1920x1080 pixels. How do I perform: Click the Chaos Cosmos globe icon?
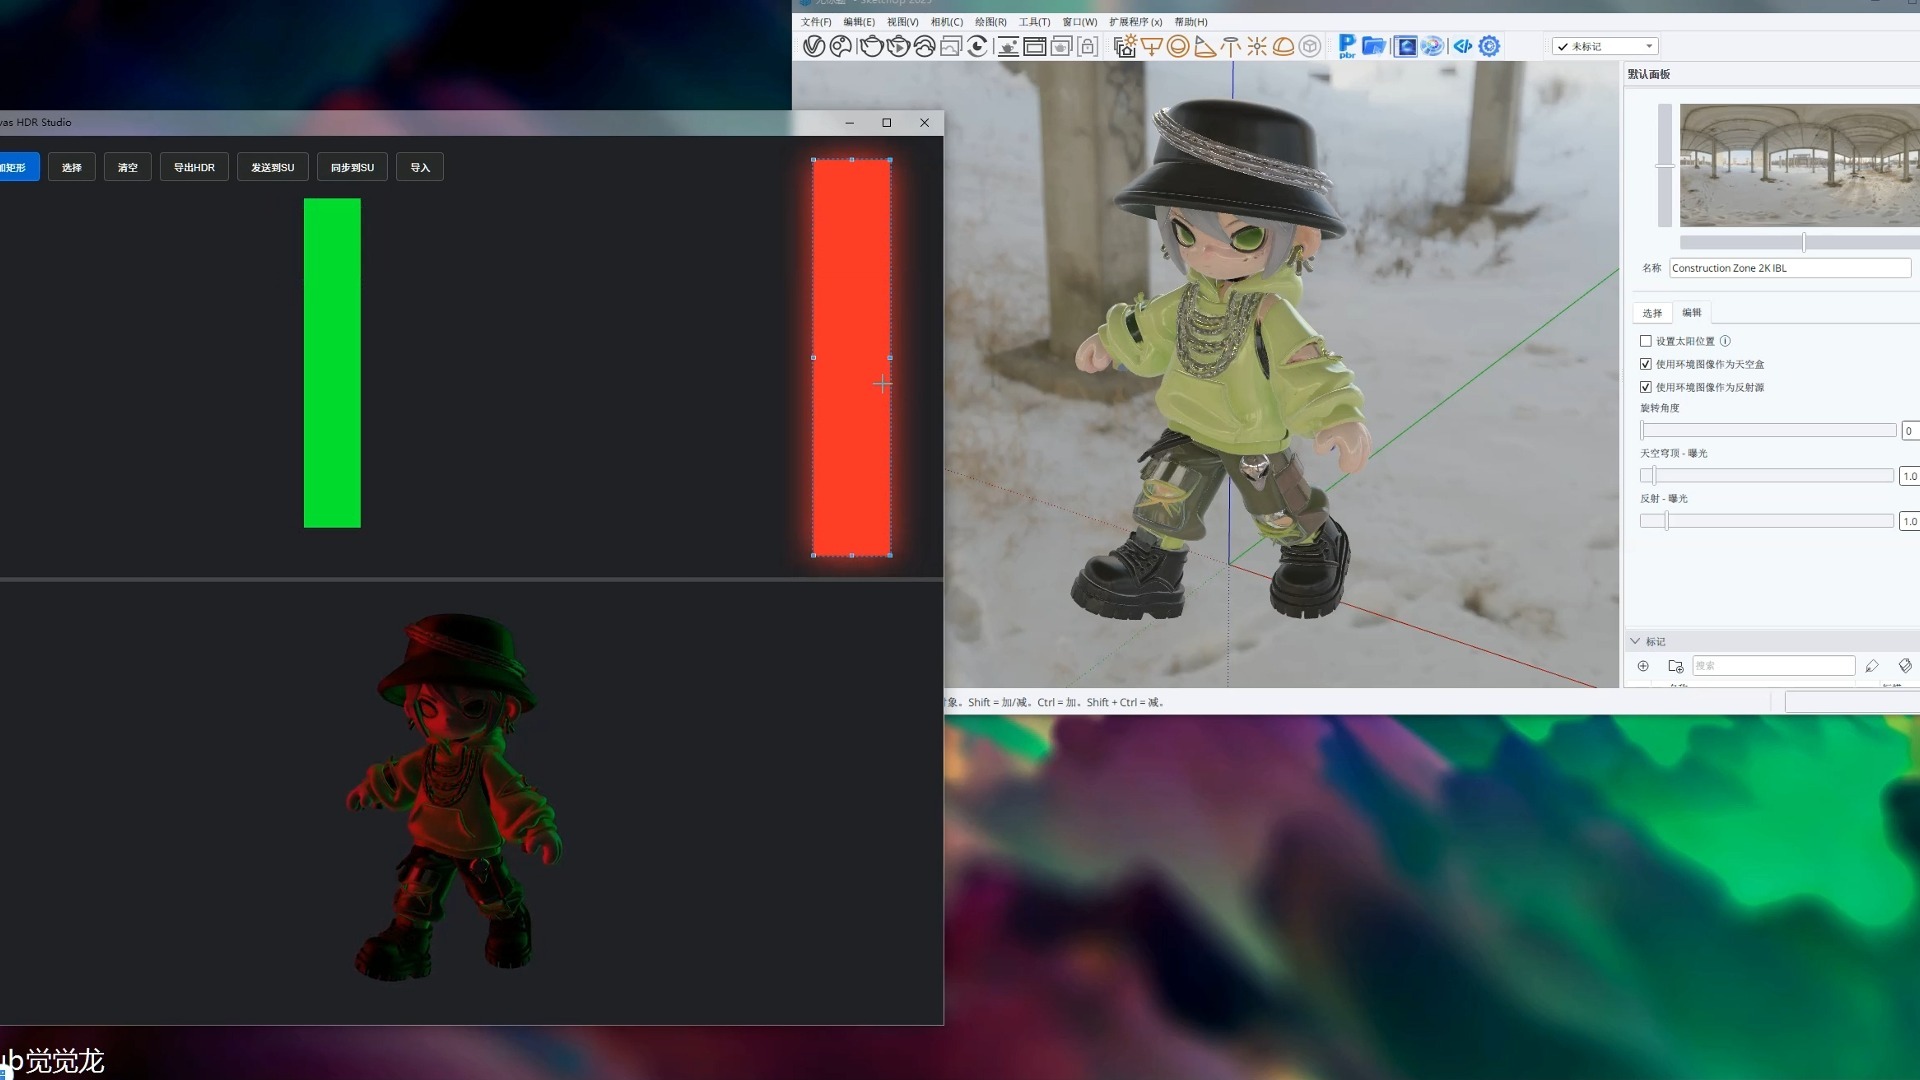tap(841, 46)
